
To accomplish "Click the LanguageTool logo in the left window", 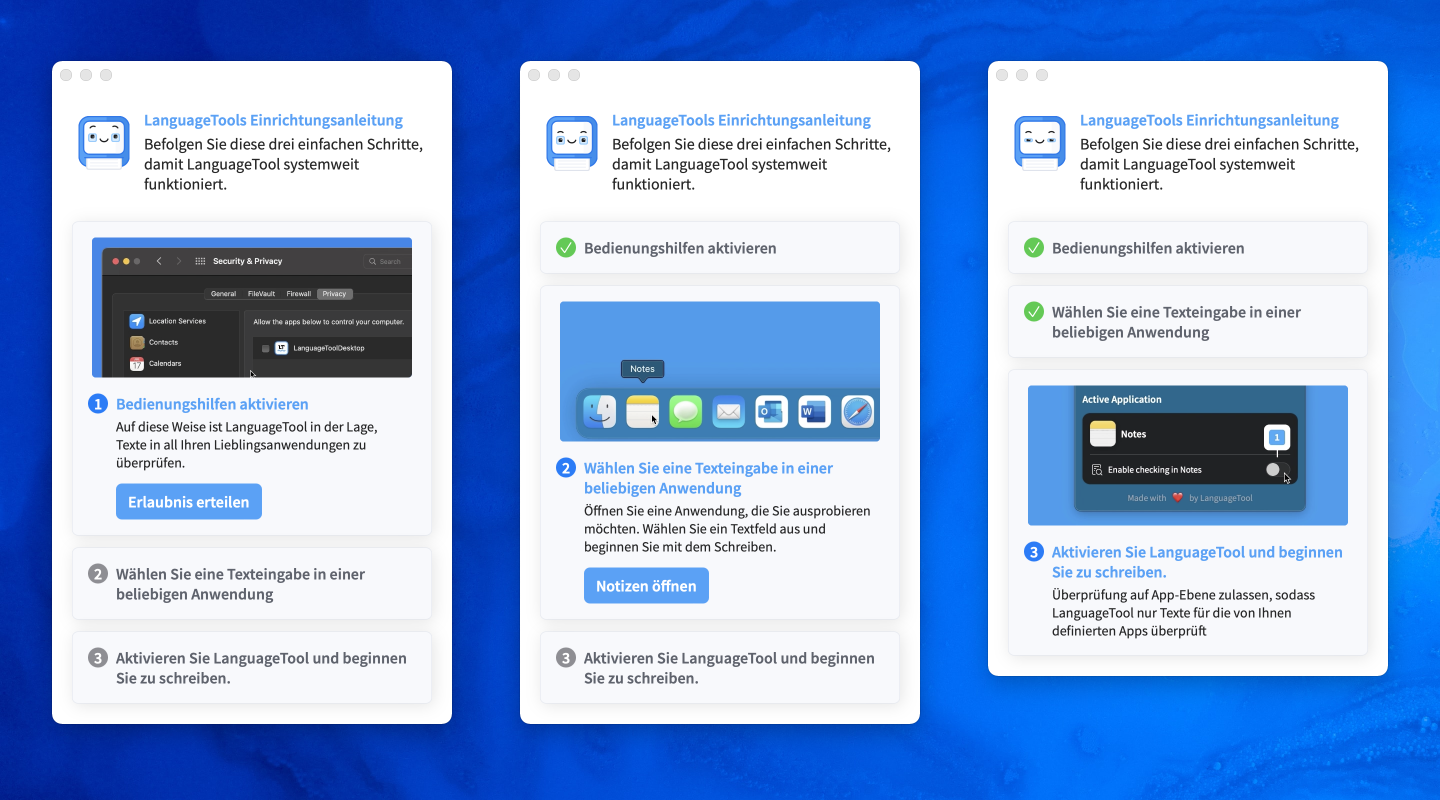I will [x=104, y=142].
